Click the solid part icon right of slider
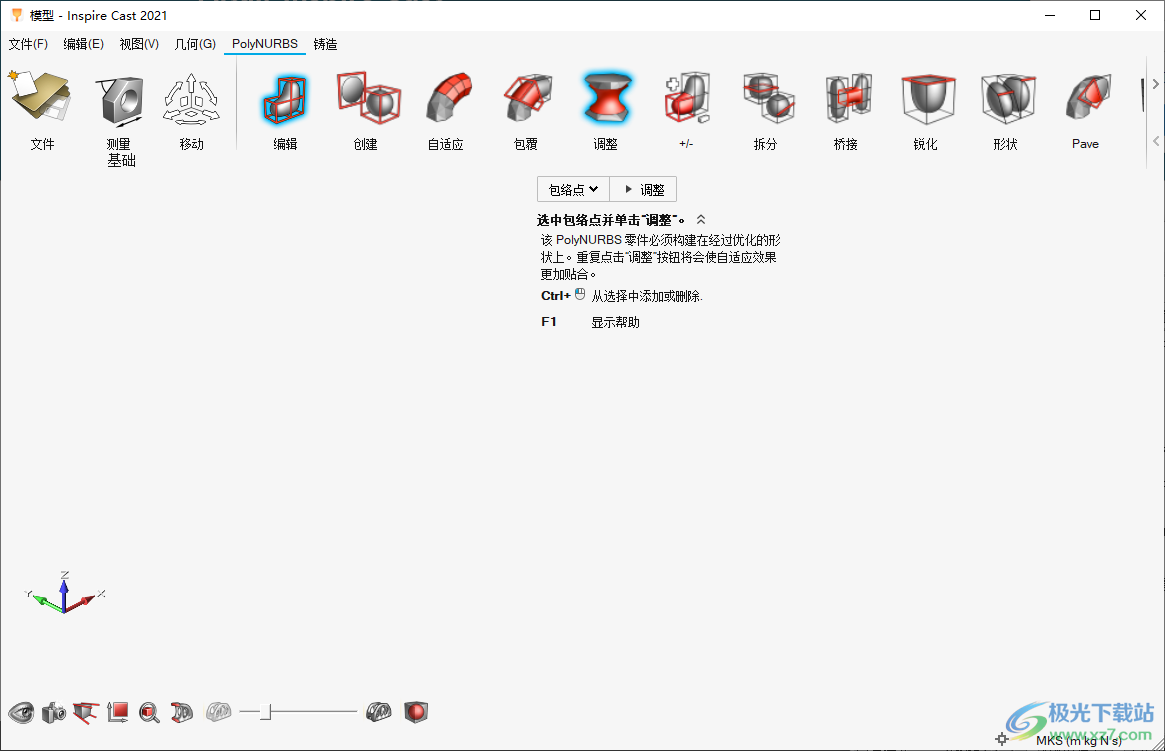 (379, 712)
